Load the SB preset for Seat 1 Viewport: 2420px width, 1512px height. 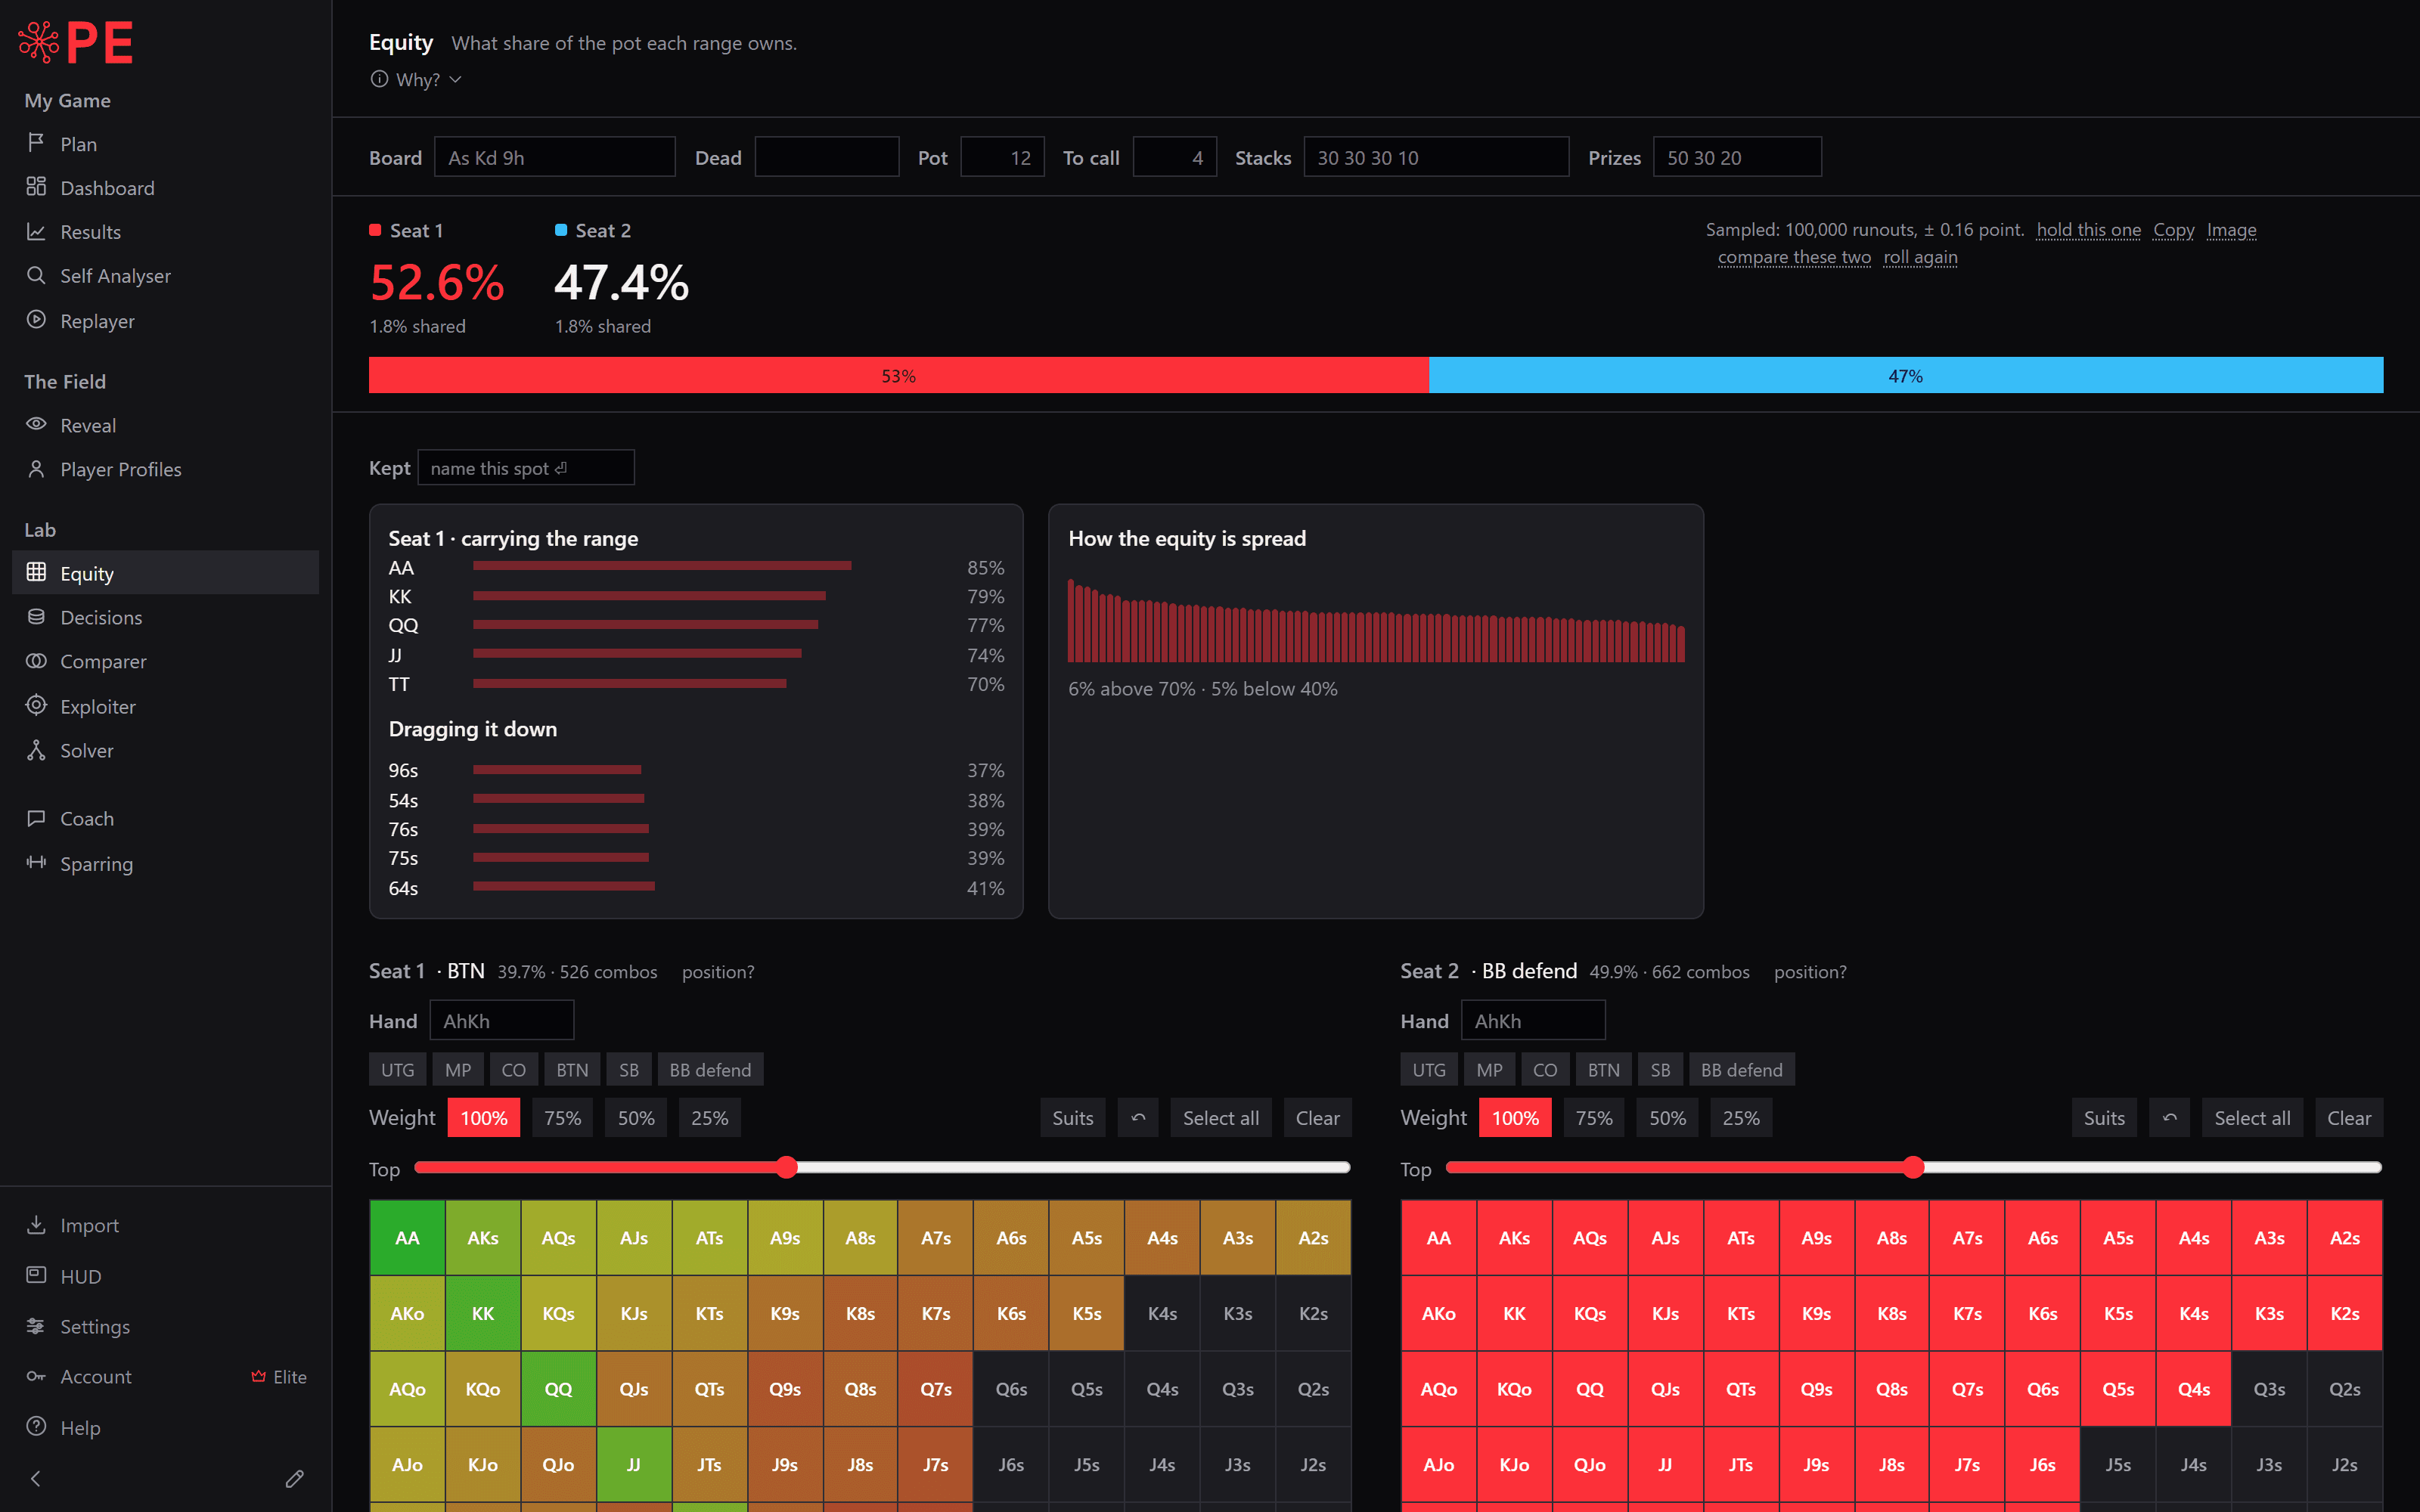coord(629,1070)
